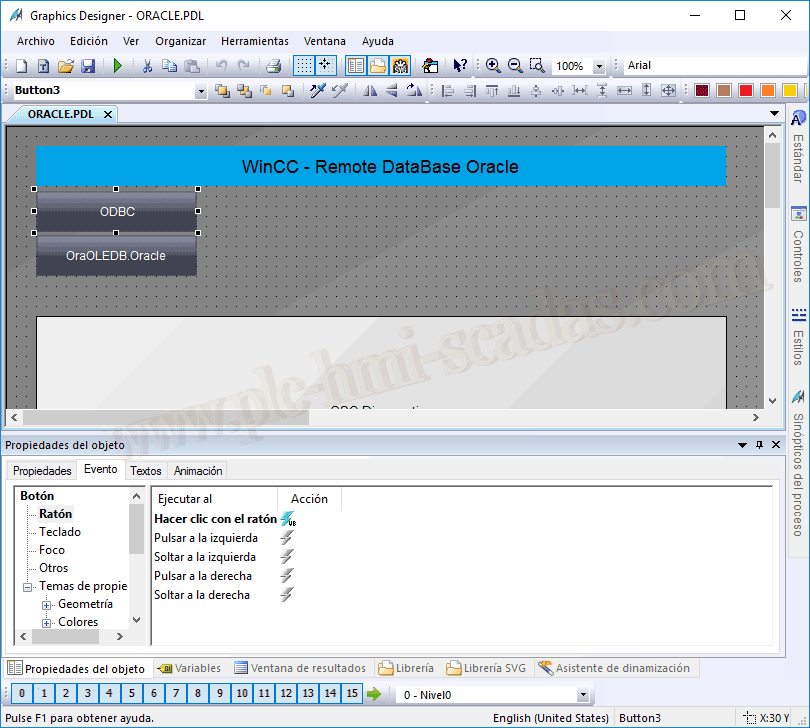
Task: Open the Button3 object selector dropdown
Action: coord(201,92)
